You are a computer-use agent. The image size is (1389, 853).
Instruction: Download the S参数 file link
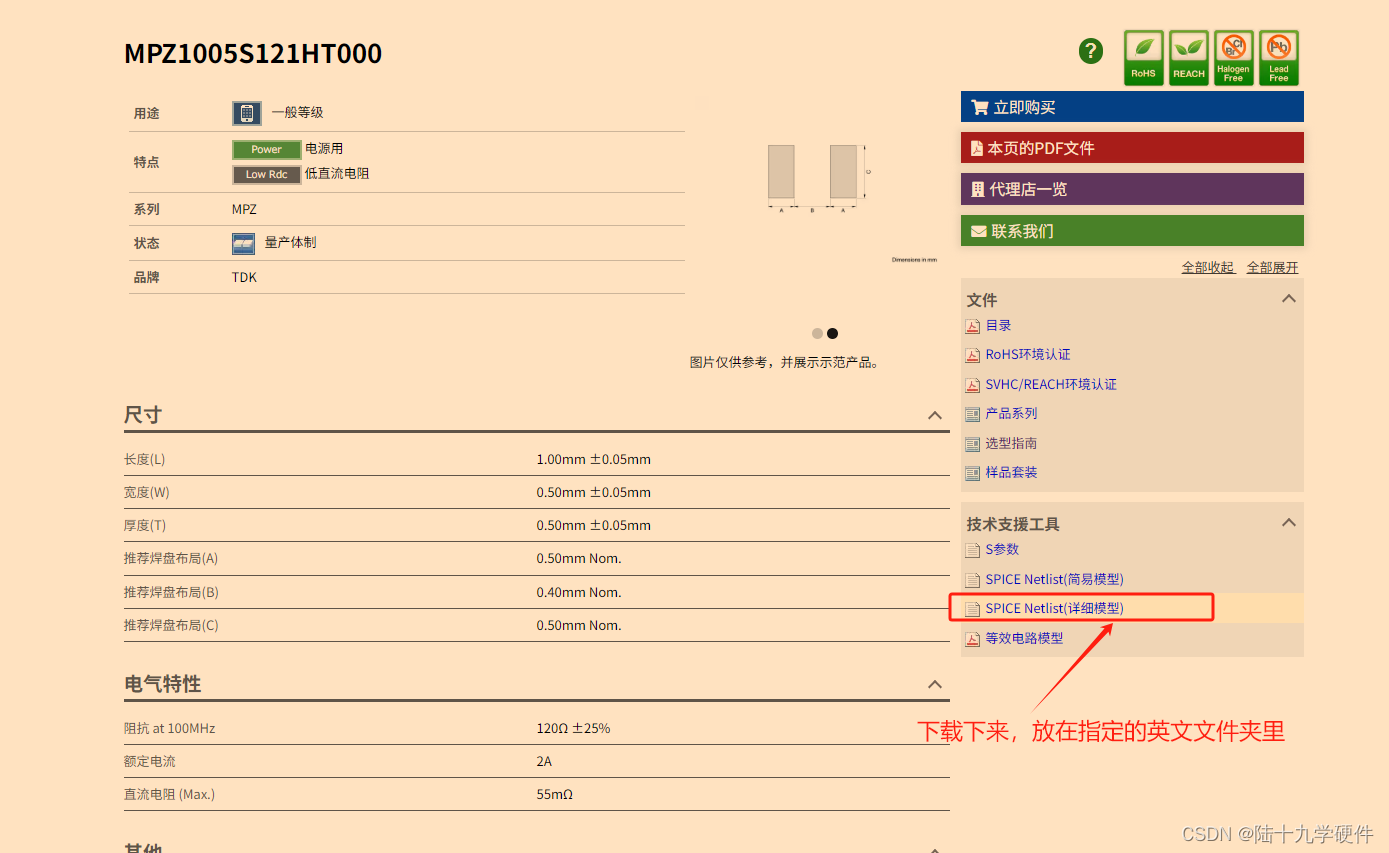[x=1002, y=550]
